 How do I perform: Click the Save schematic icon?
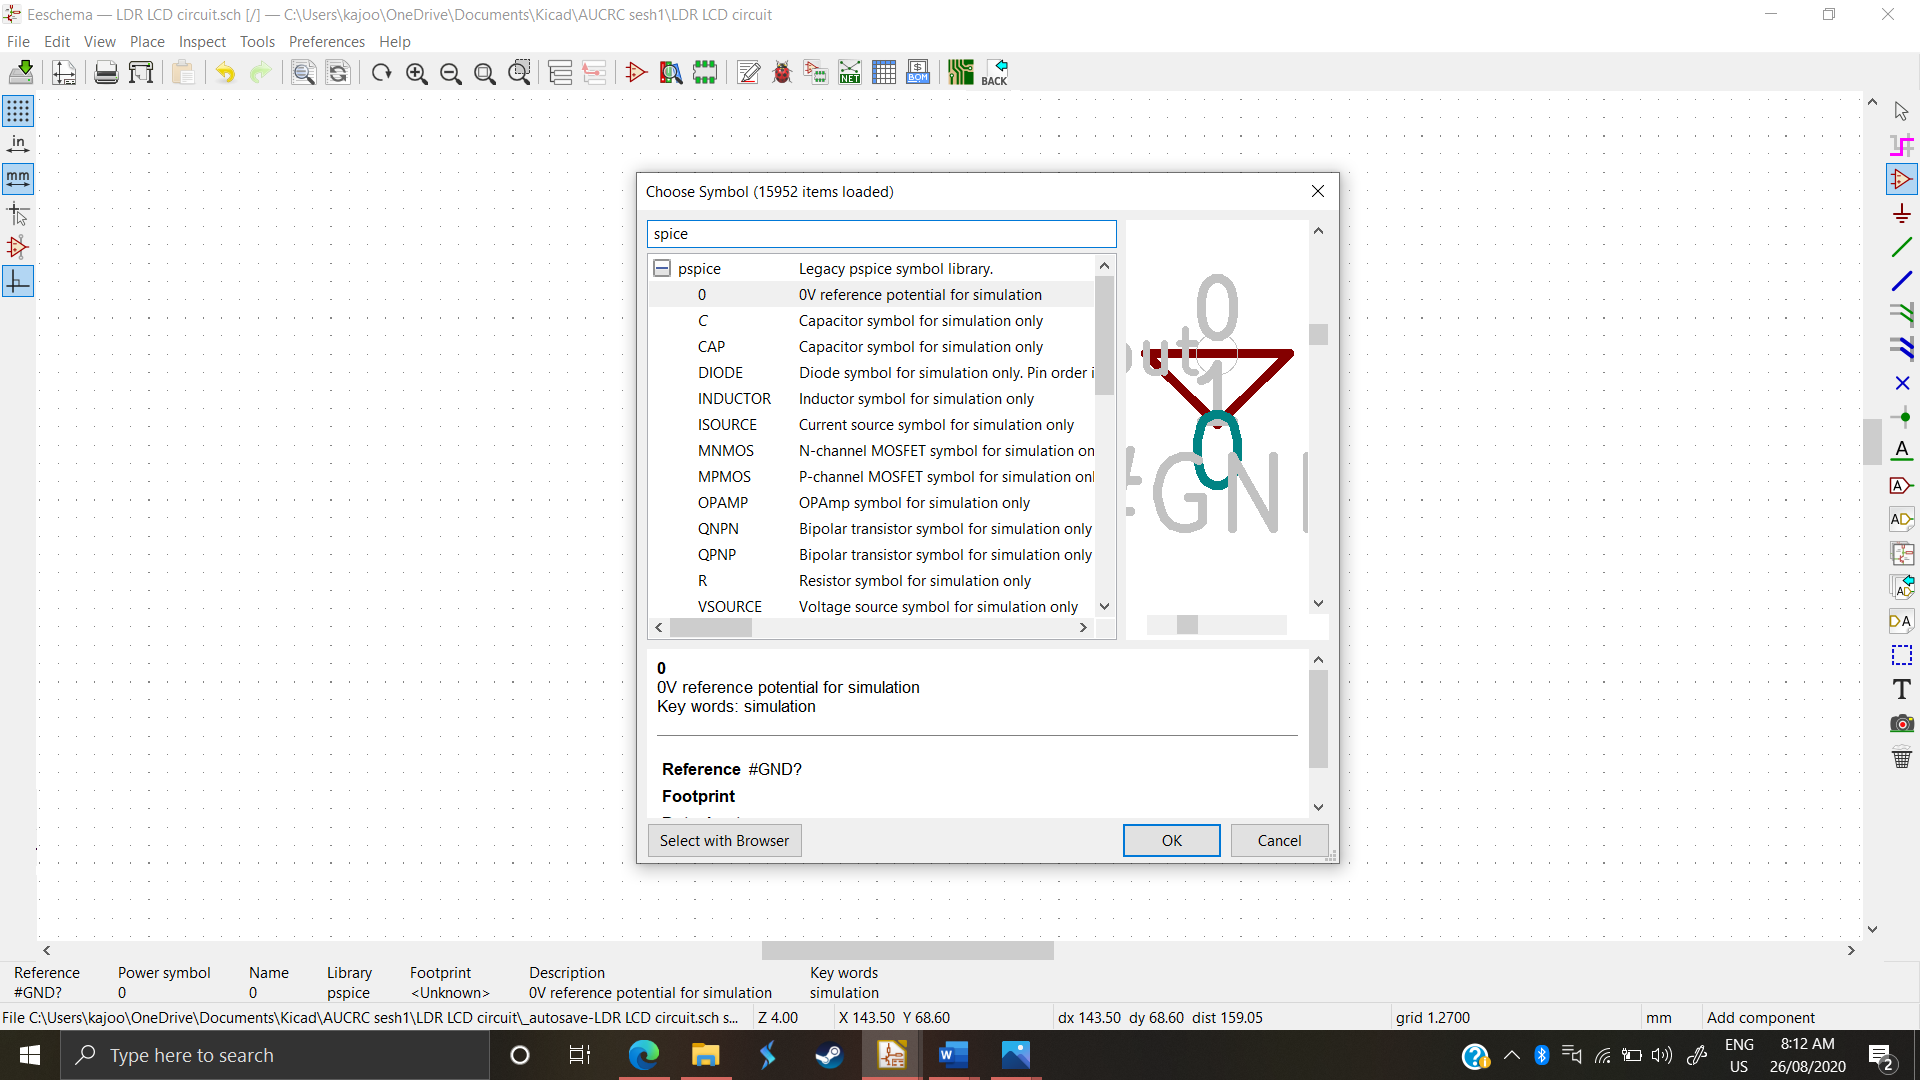pos(21,72)
